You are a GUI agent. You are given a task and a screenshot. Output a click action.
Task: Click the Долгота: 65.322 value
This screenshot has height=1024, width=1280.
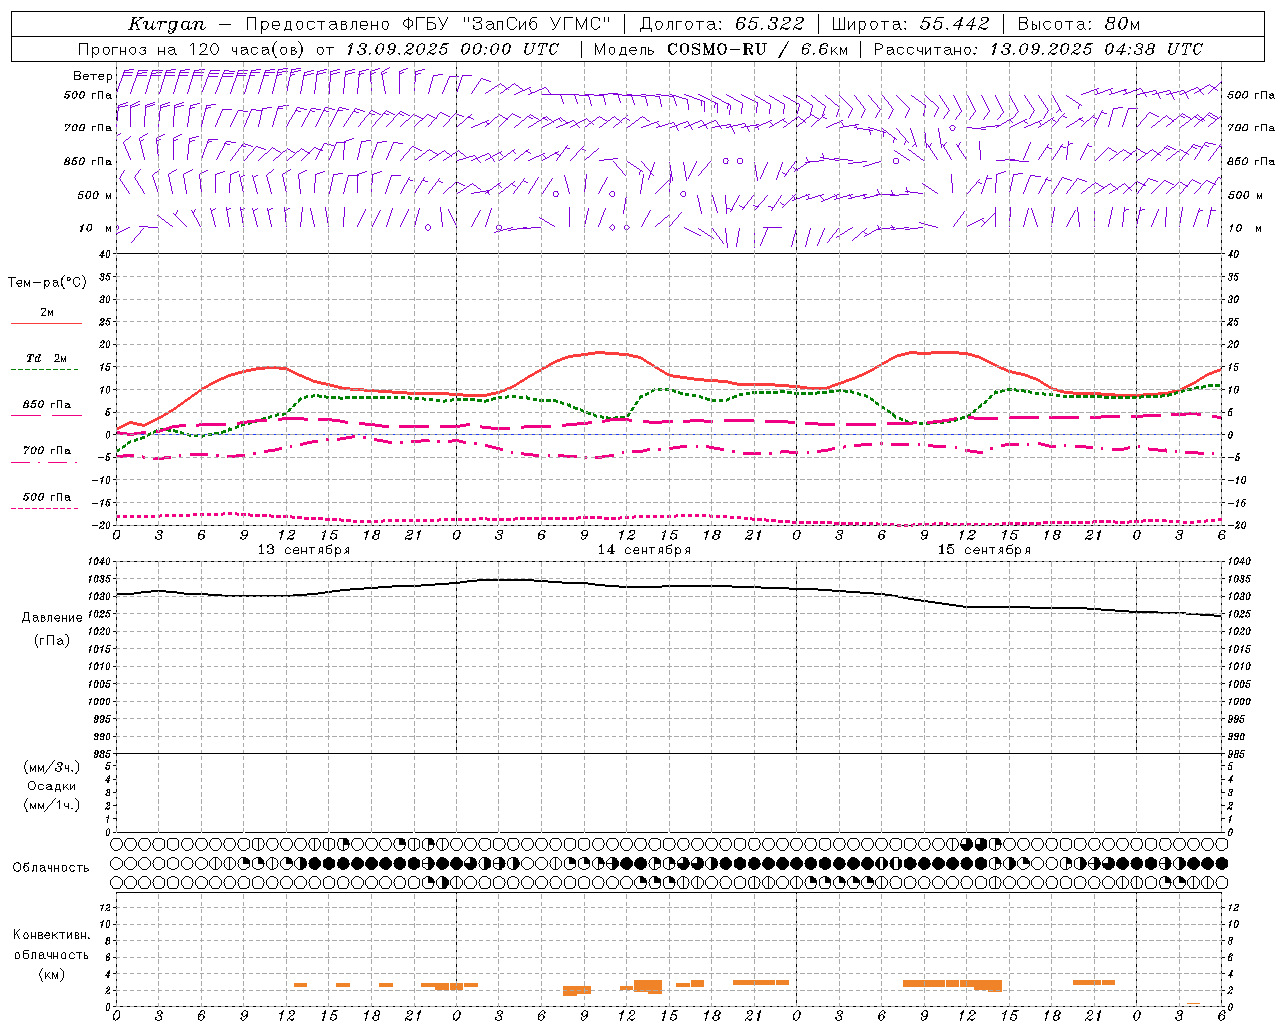[x=721, y=24]
